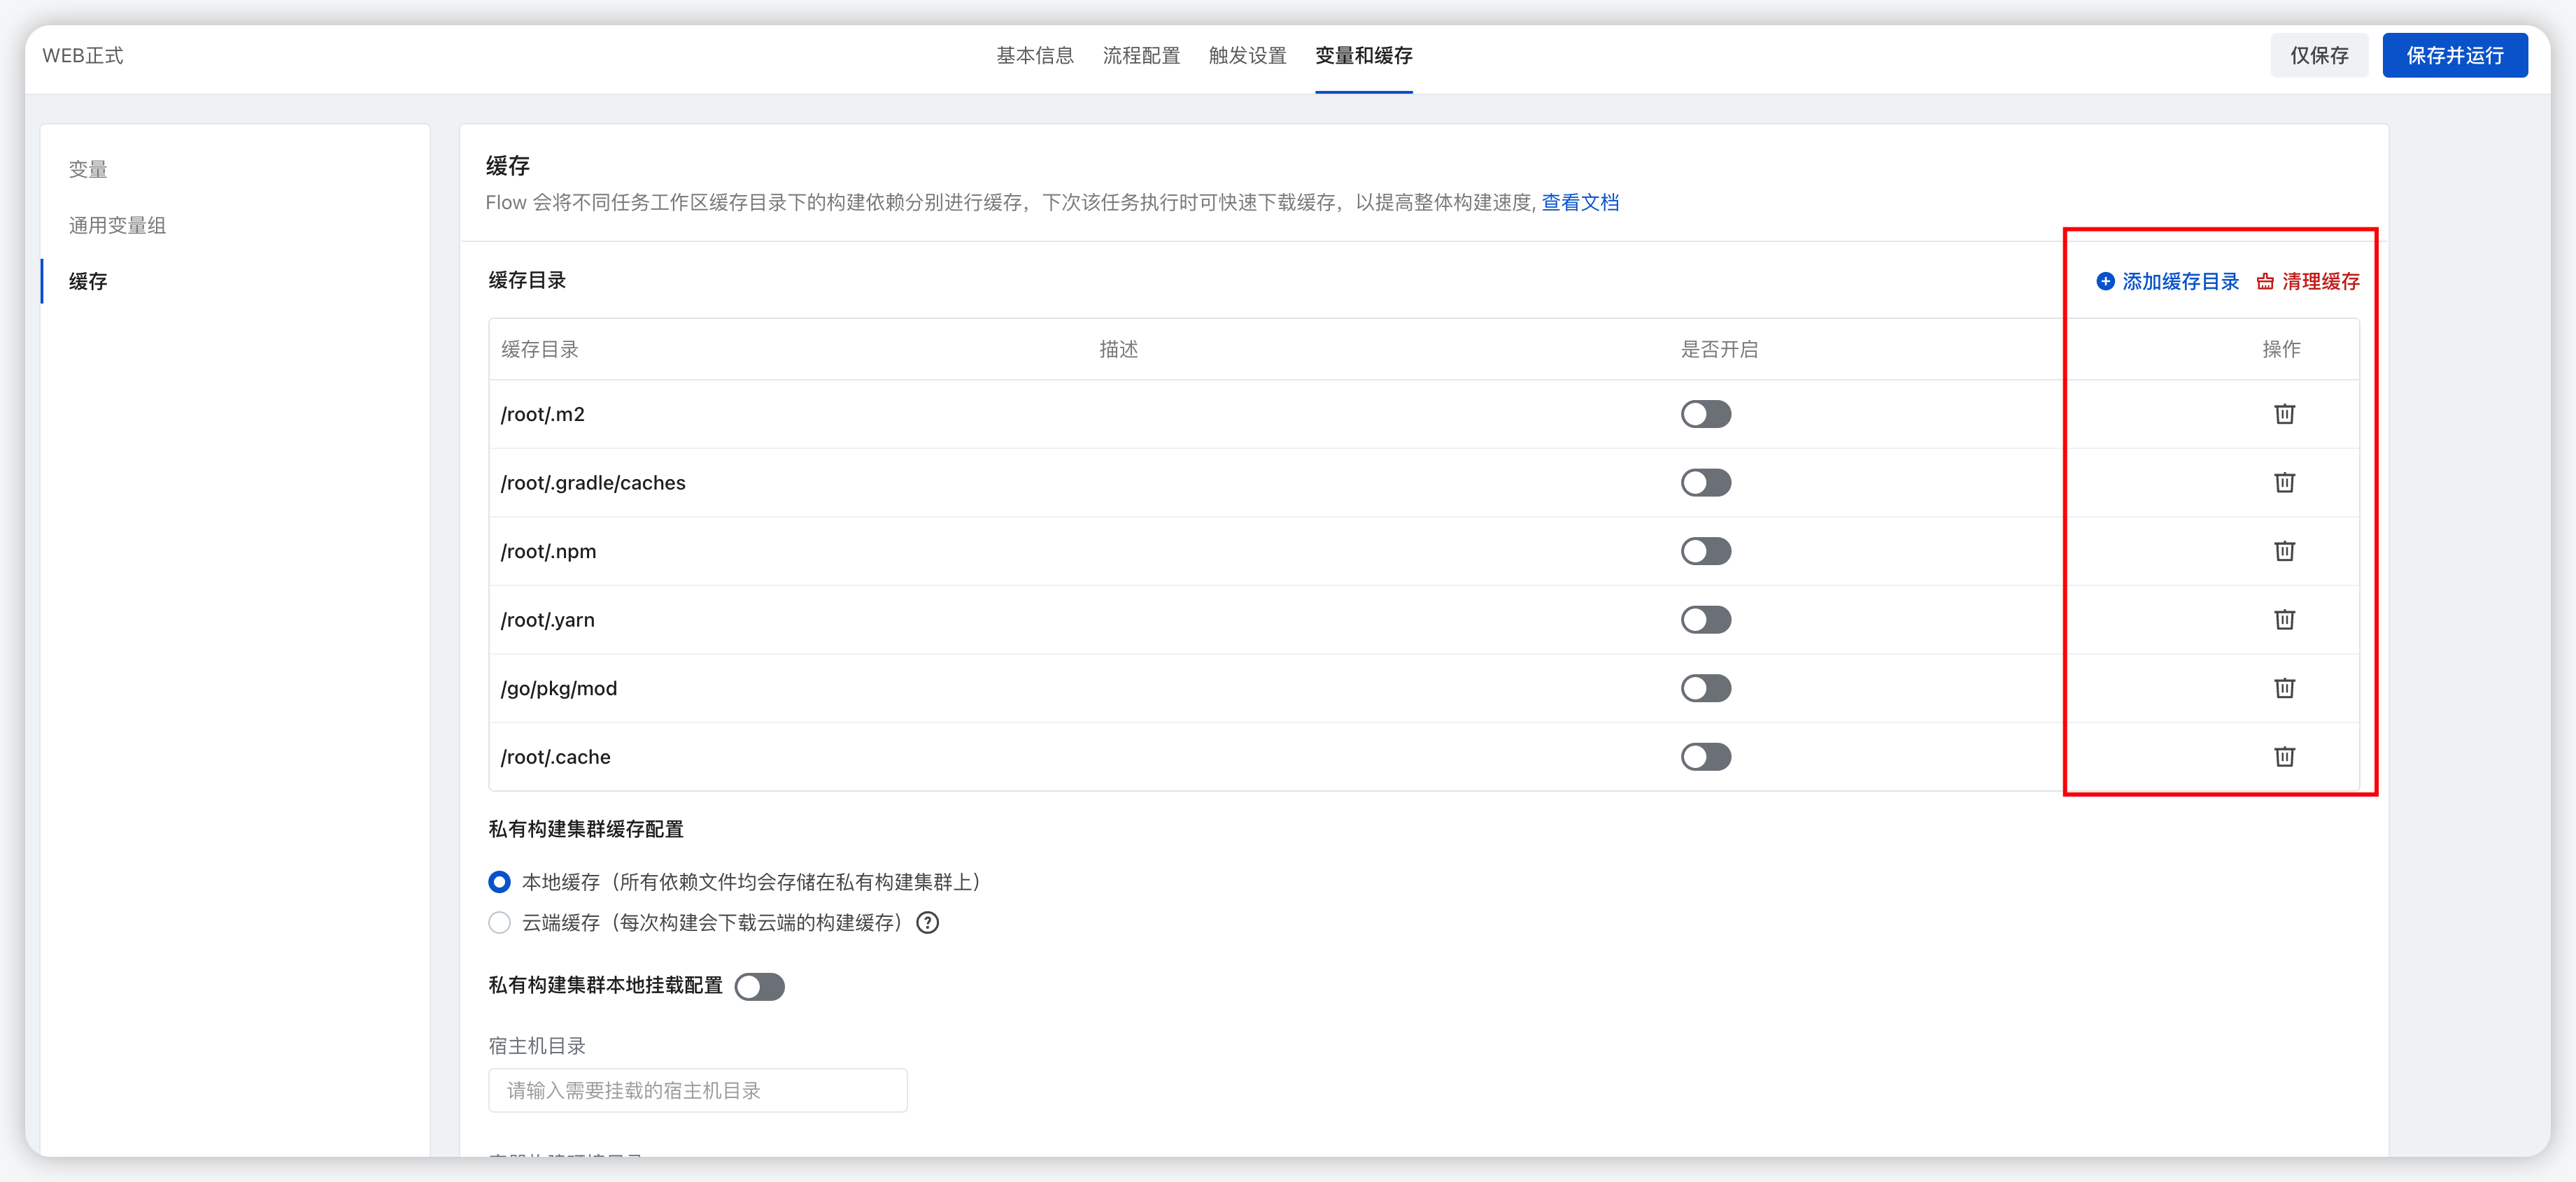
Task: Click help icon next to 云端缓存
Action: pos(927,923)
